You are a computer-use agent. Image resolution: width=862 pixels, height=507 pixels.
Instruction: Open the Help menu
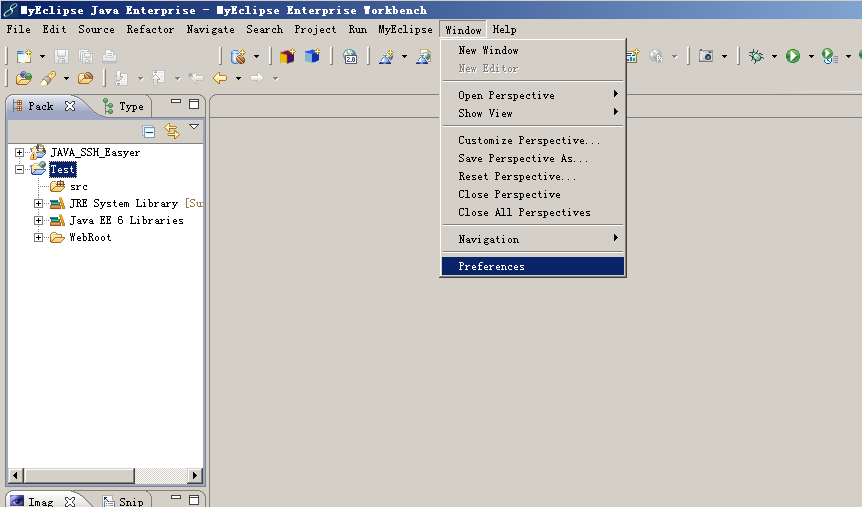[504, 29]
